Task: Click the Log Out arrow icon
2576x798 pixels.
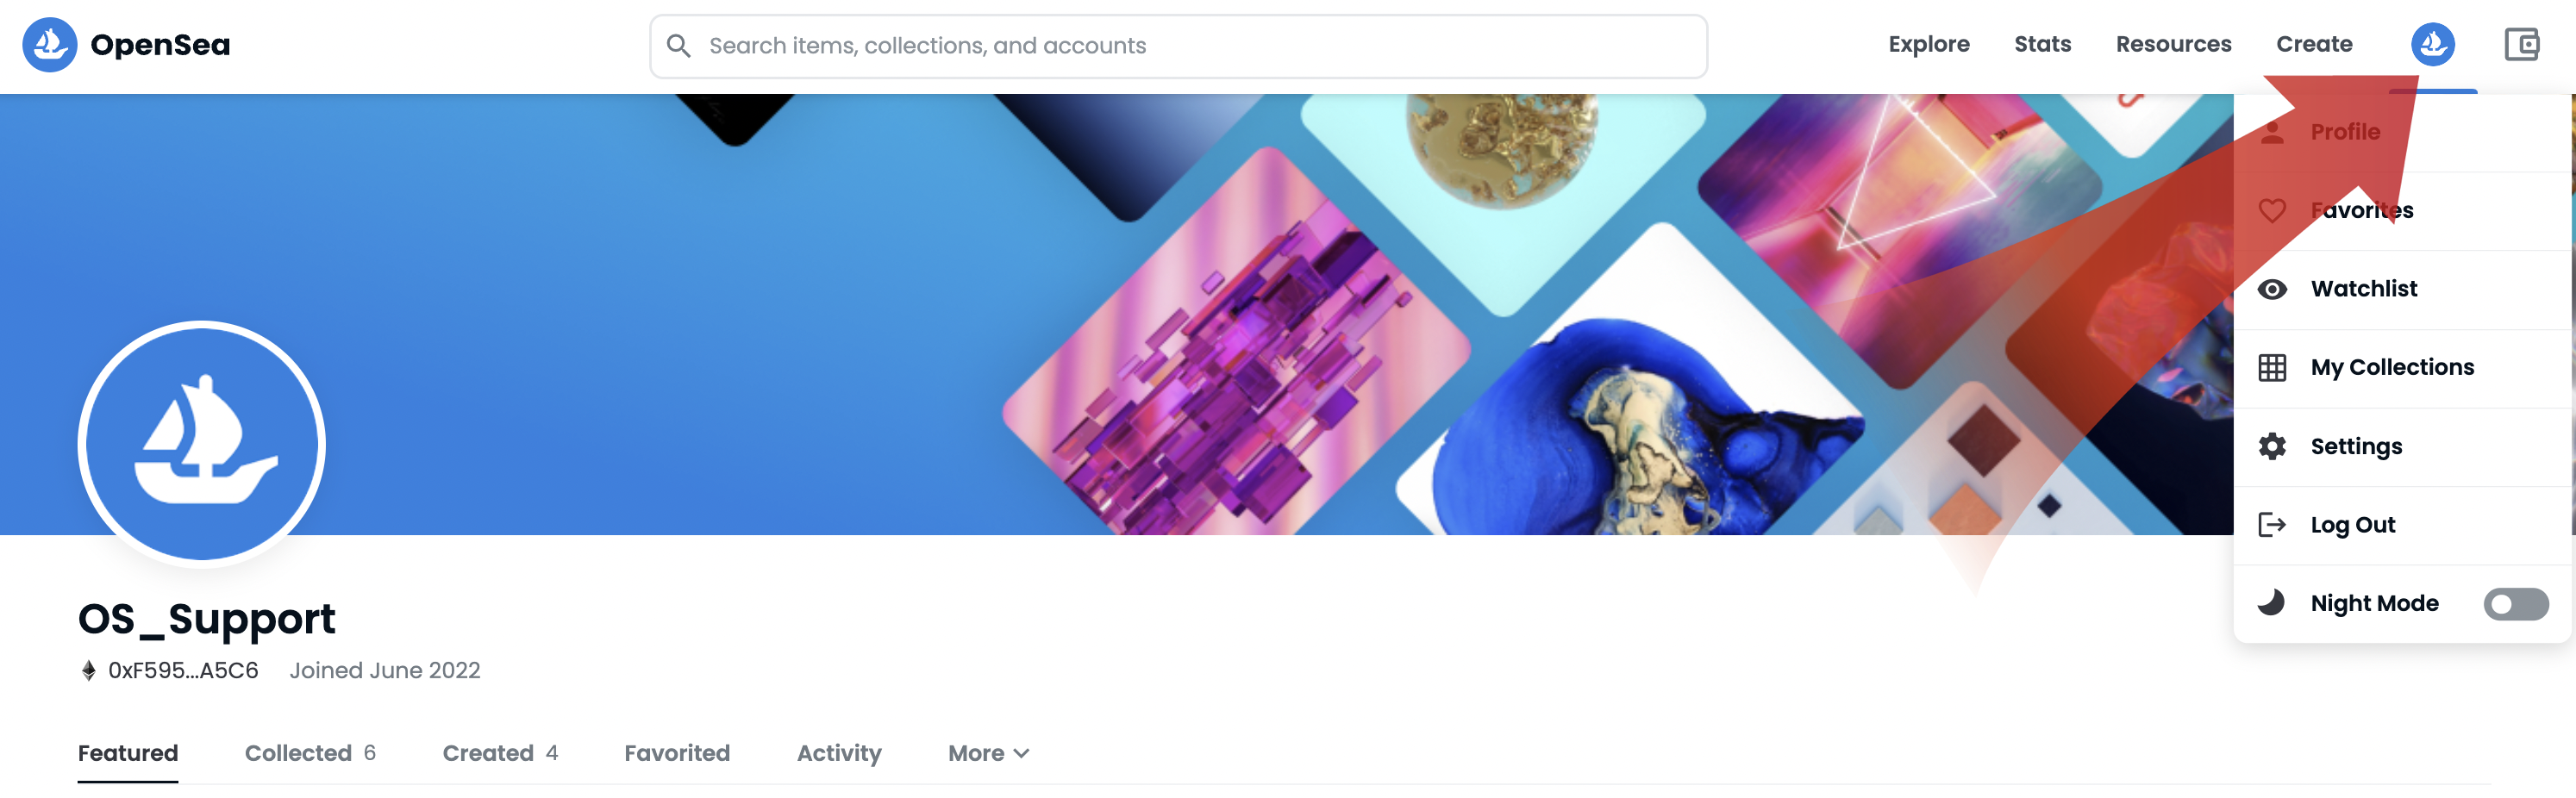Action: click(2272, 525)
